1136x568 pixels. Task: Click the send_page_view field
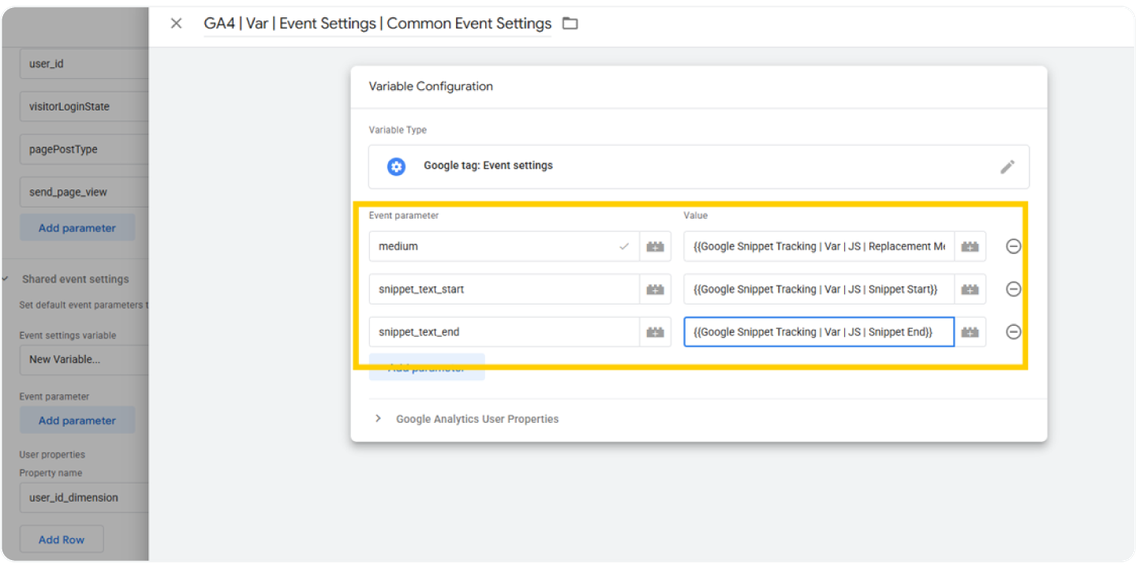84,192
